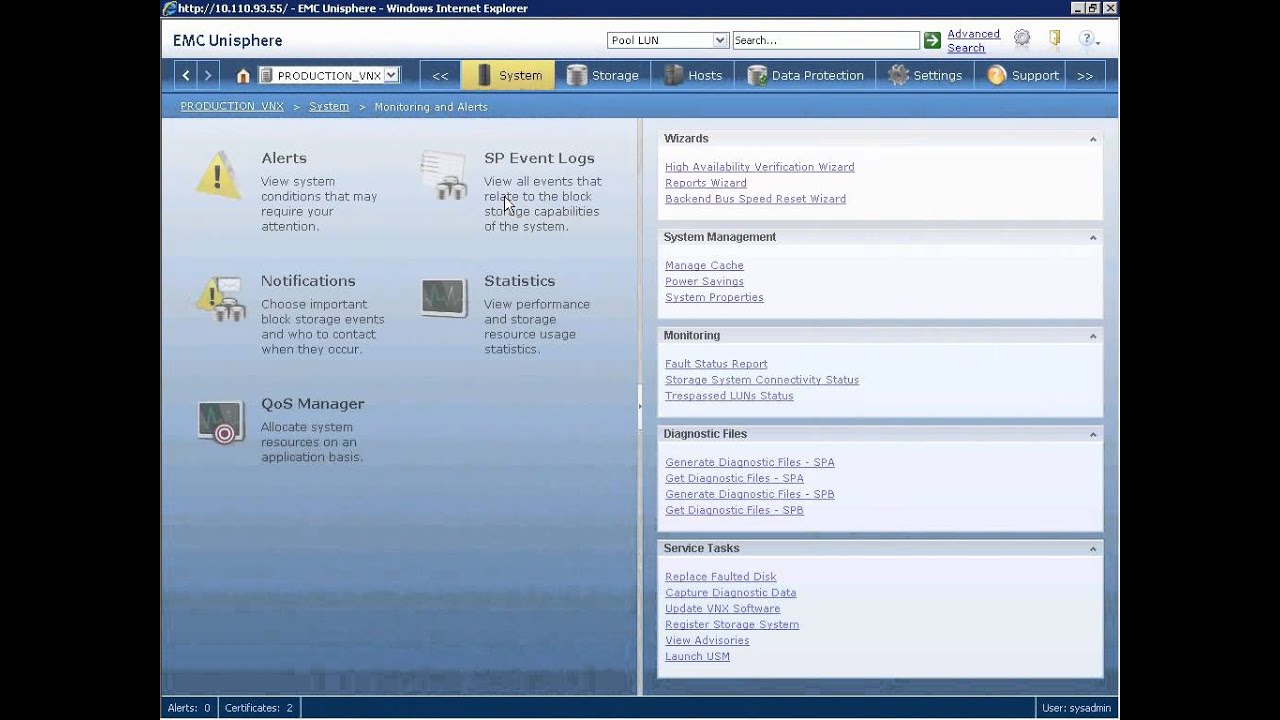Open the Data Protection tab
This screenshot has height=720, width=1280.
805,75
